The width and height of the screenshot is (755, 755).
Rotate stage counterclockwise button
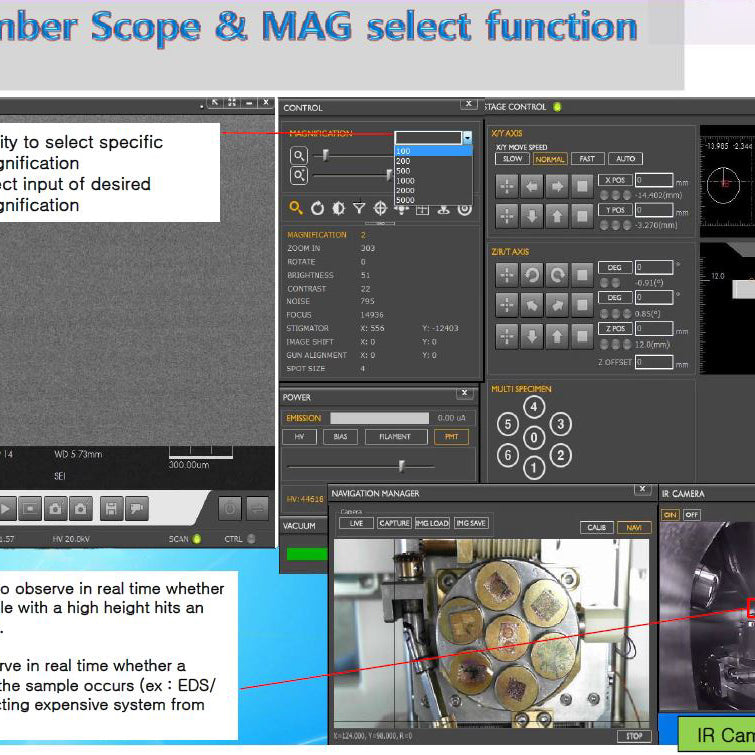[532, 275]
